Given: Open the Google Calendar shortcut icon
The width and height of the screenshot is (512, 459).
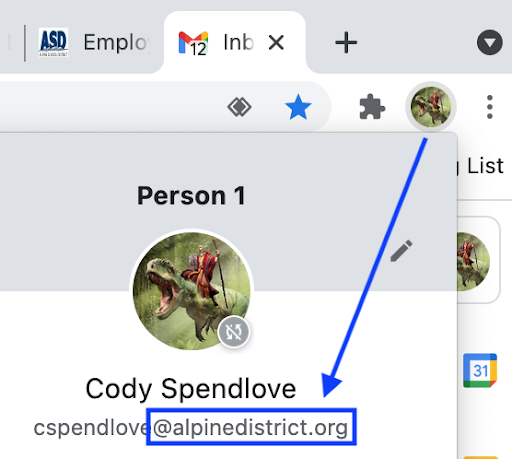Looking at the screenshot, I should 480,370.
